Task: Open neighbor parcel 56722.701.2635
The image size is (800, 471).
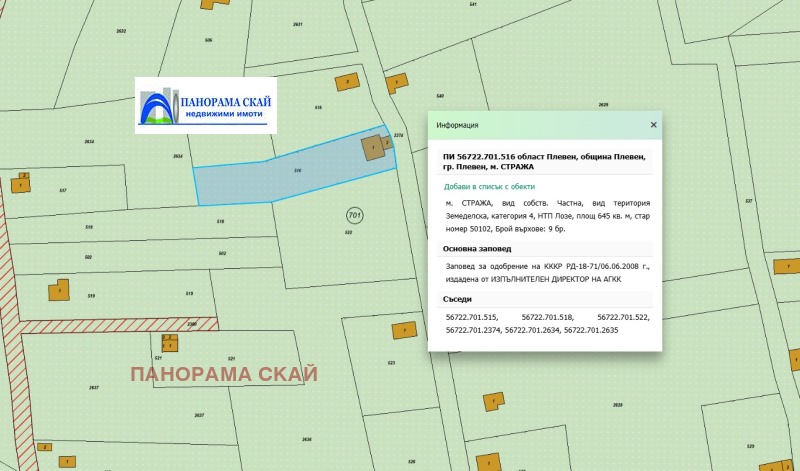Action: coord(591,329)
